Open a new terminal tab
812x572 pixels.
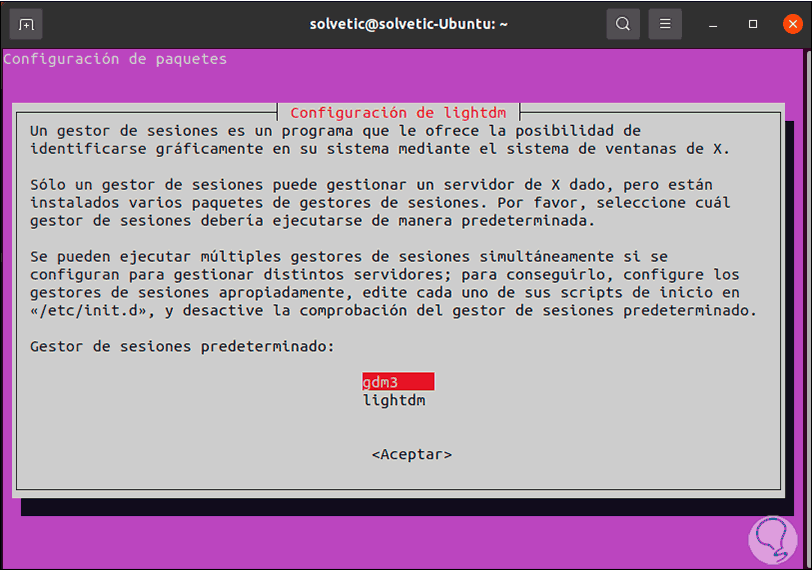pyautogui.click(x=26, y=24)
